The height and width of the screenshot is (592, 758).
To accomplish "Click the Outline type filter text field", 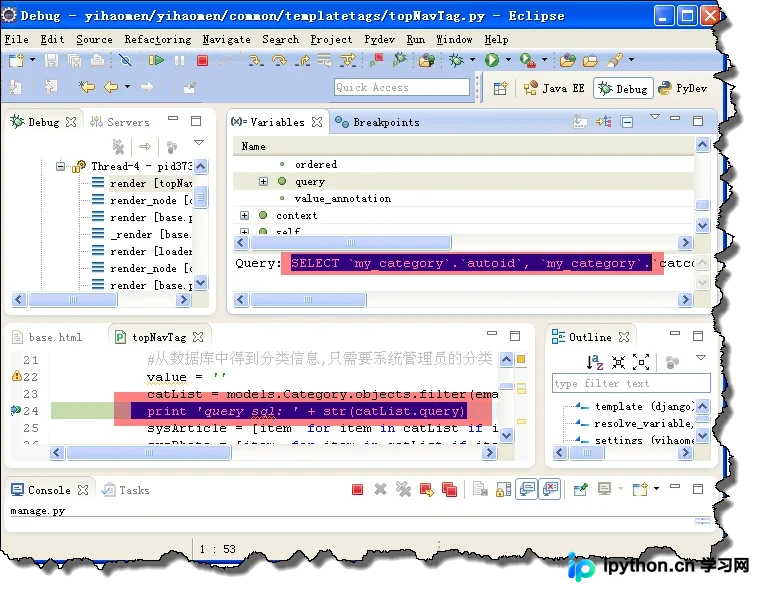I will (x=631, y=383).
